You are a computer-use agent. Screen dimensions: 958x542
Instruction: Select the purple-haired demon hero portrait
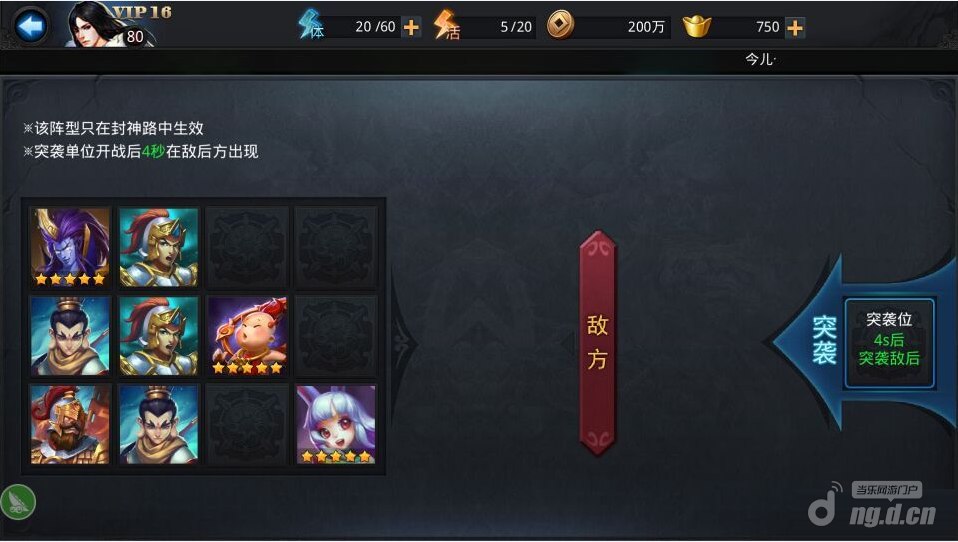pos(70,247)
